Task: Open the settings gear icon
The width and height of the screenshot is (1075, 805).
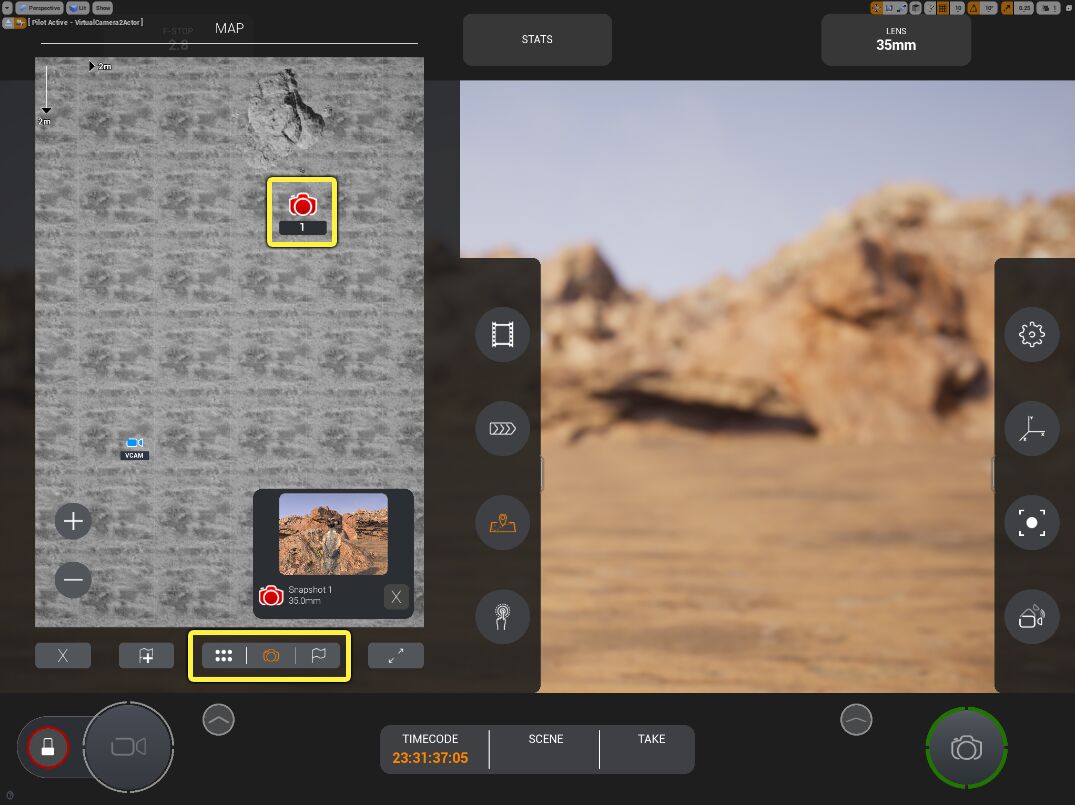Action: 1032,335
